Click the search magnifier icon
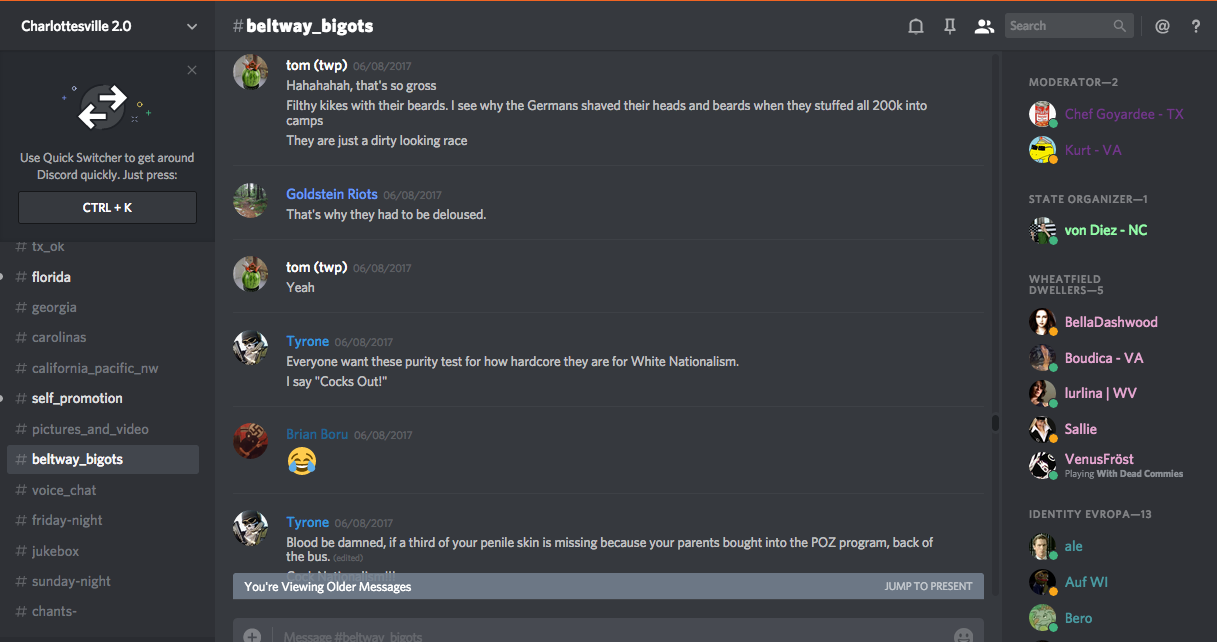This screenshot has width=1217, height=642. 1120,26
